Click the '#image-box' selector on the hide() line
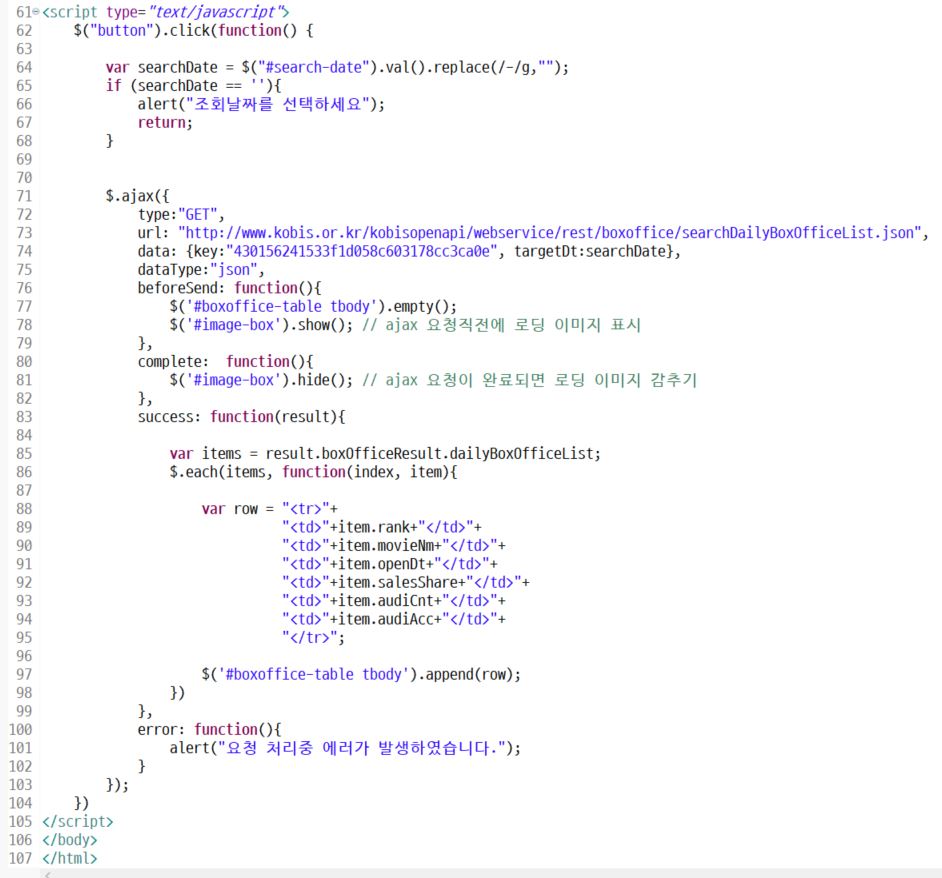Screen dimensions: 942x878 click(x=234, y=380)
